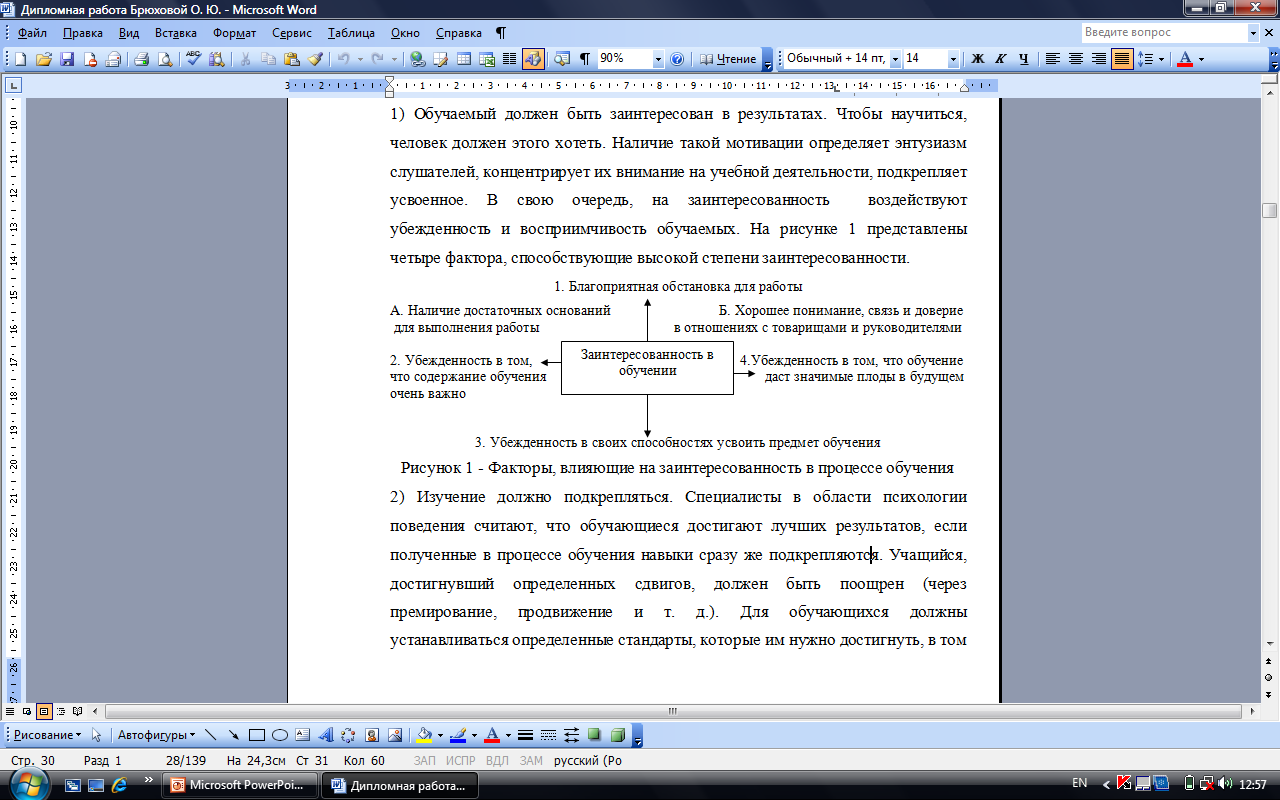Click the Чтение reading mode button
The height and width of the screenshot is (800, 1280).
pyautogui.click(x=728, y=59)
